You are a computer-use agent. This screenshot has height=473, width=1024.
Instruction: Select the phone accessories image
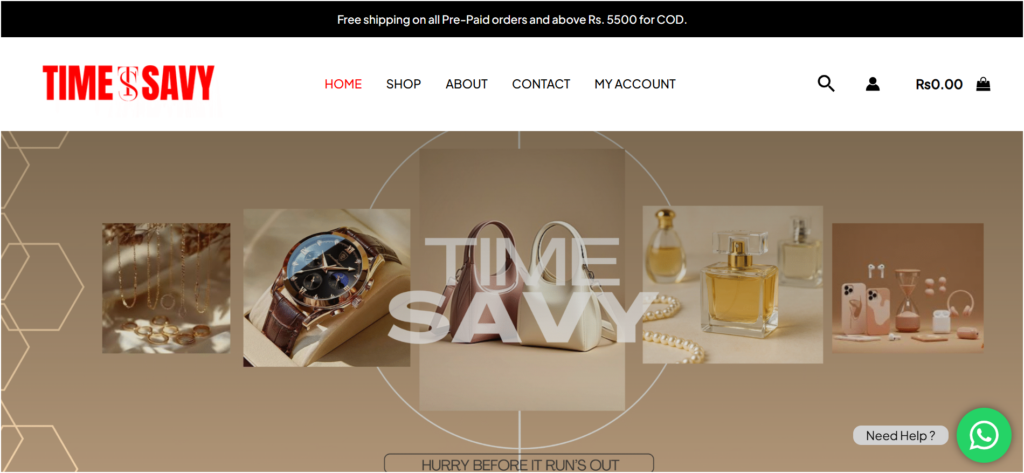pyautogui.click(x=908, y=287)
